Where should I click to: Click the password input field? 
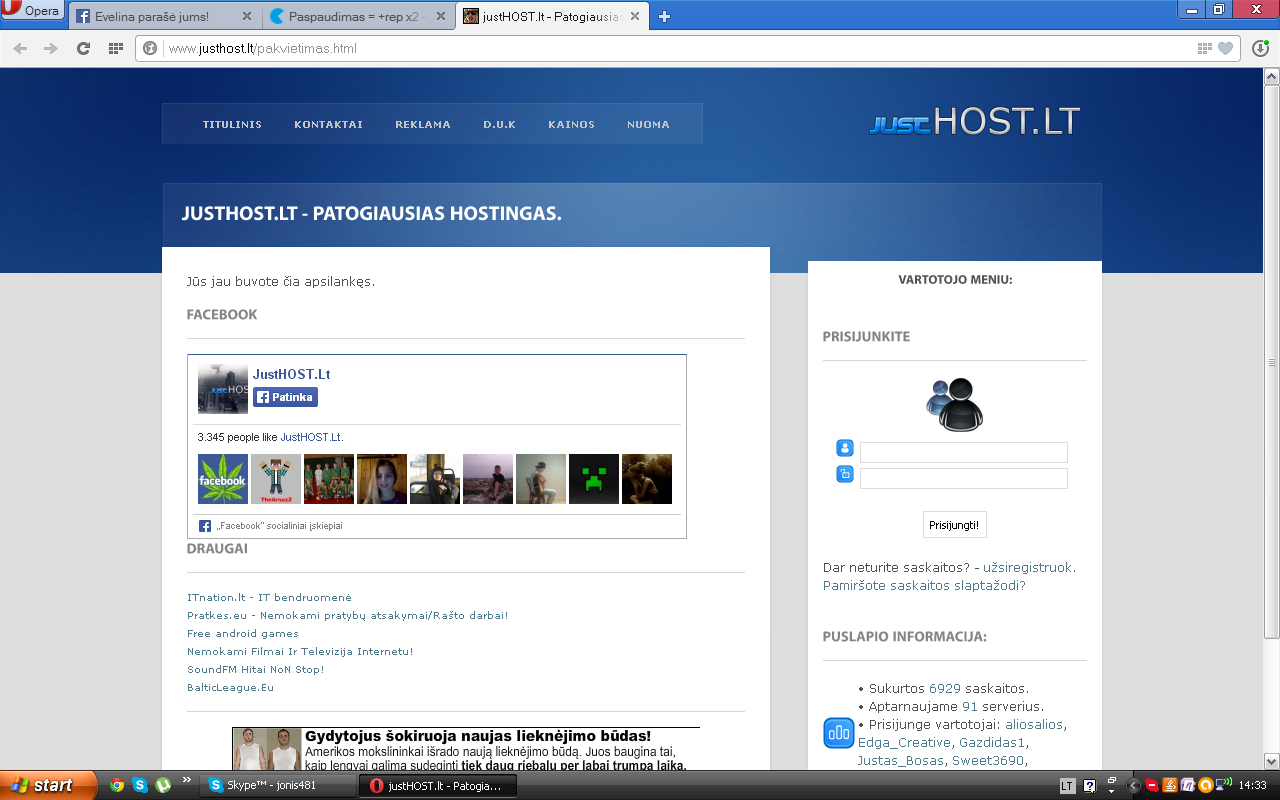tap(964, 478)
